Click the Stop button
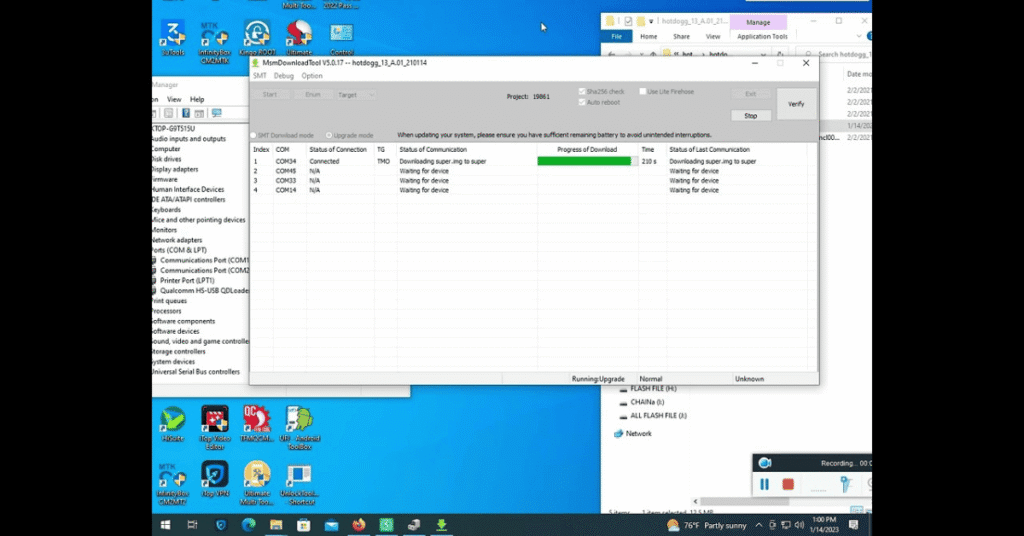 [751, 116]
